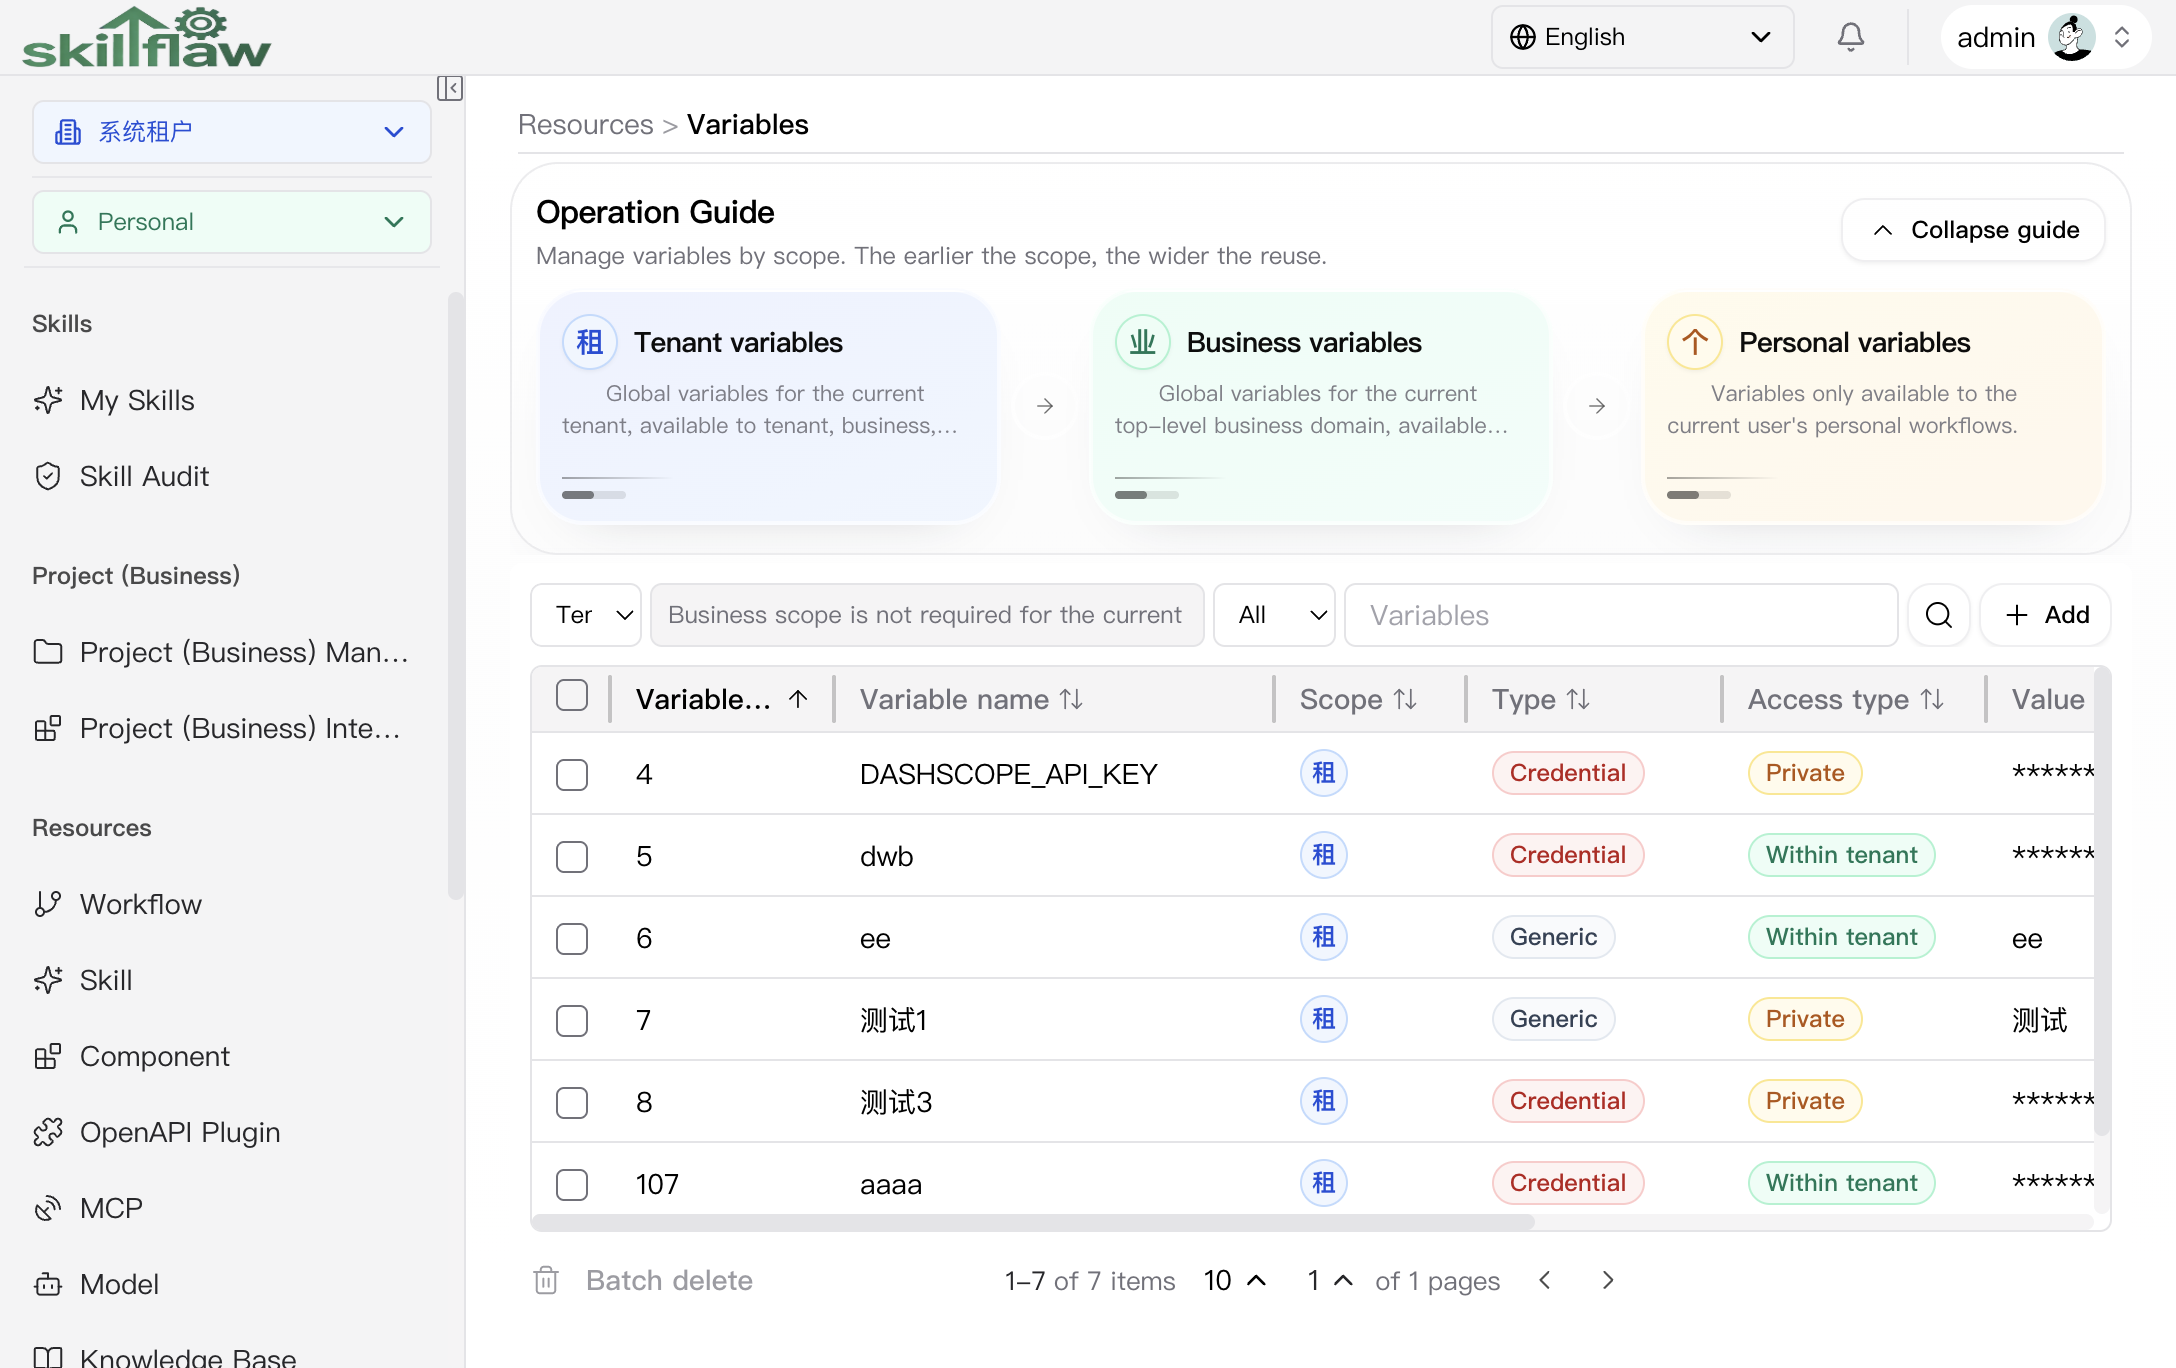Open the All type filter dropdown
The width and height of the screenshot is (2176, 1368).
1274,615
